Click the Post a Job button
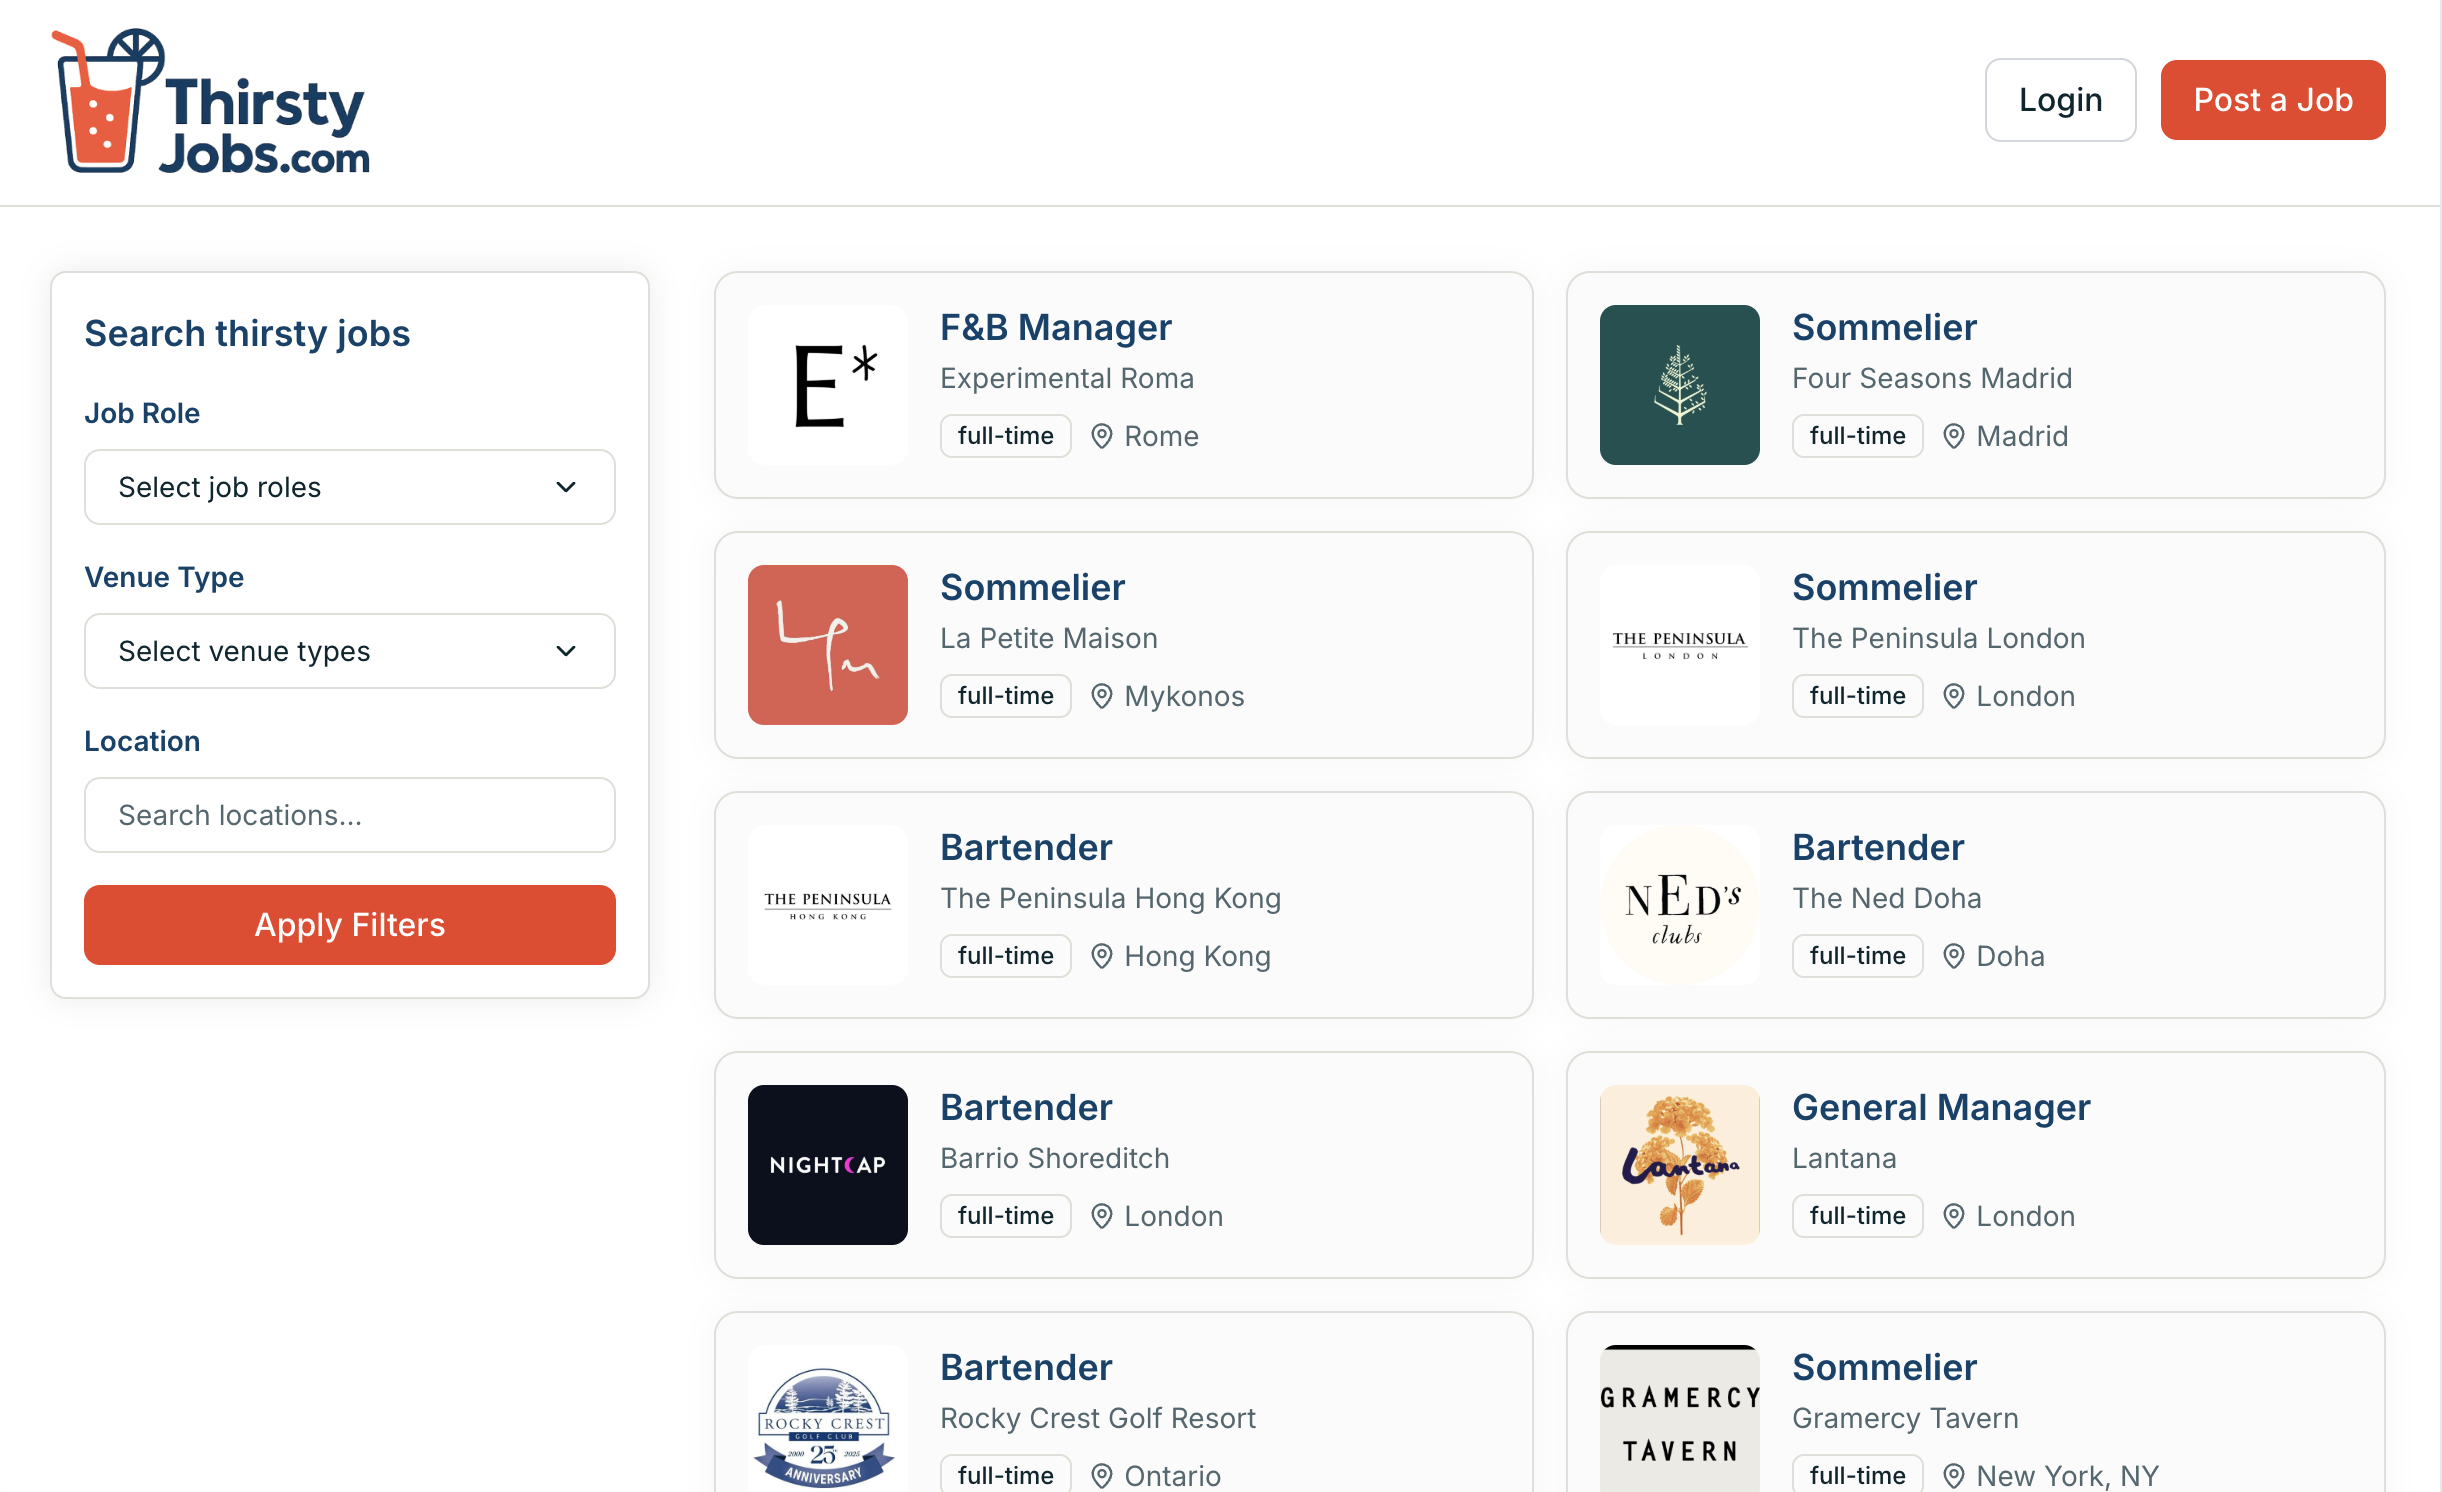Screen dimensions: 2442x1492 pyautogui.click(x=2272, y=100)
